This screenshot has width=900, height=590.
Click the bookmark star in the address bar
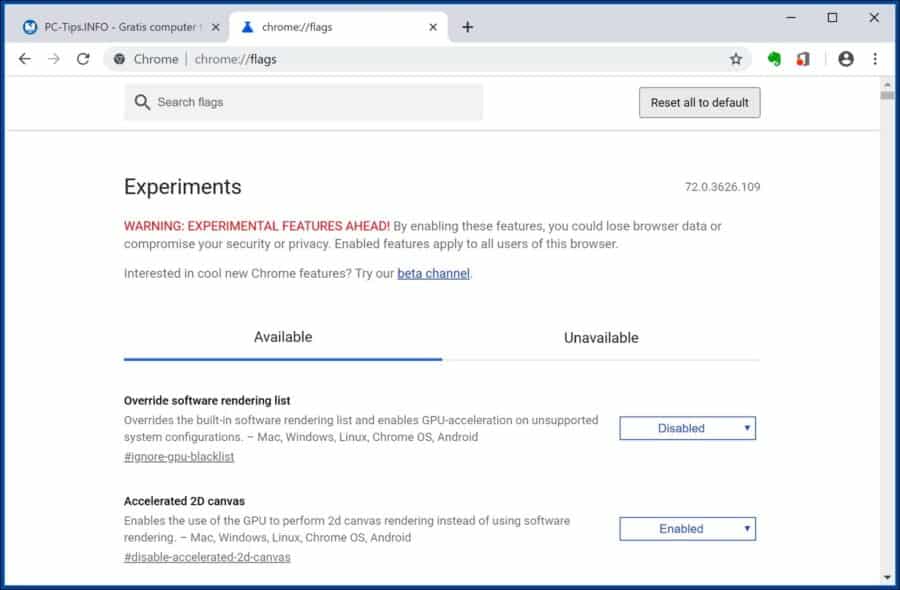[736, 59]
